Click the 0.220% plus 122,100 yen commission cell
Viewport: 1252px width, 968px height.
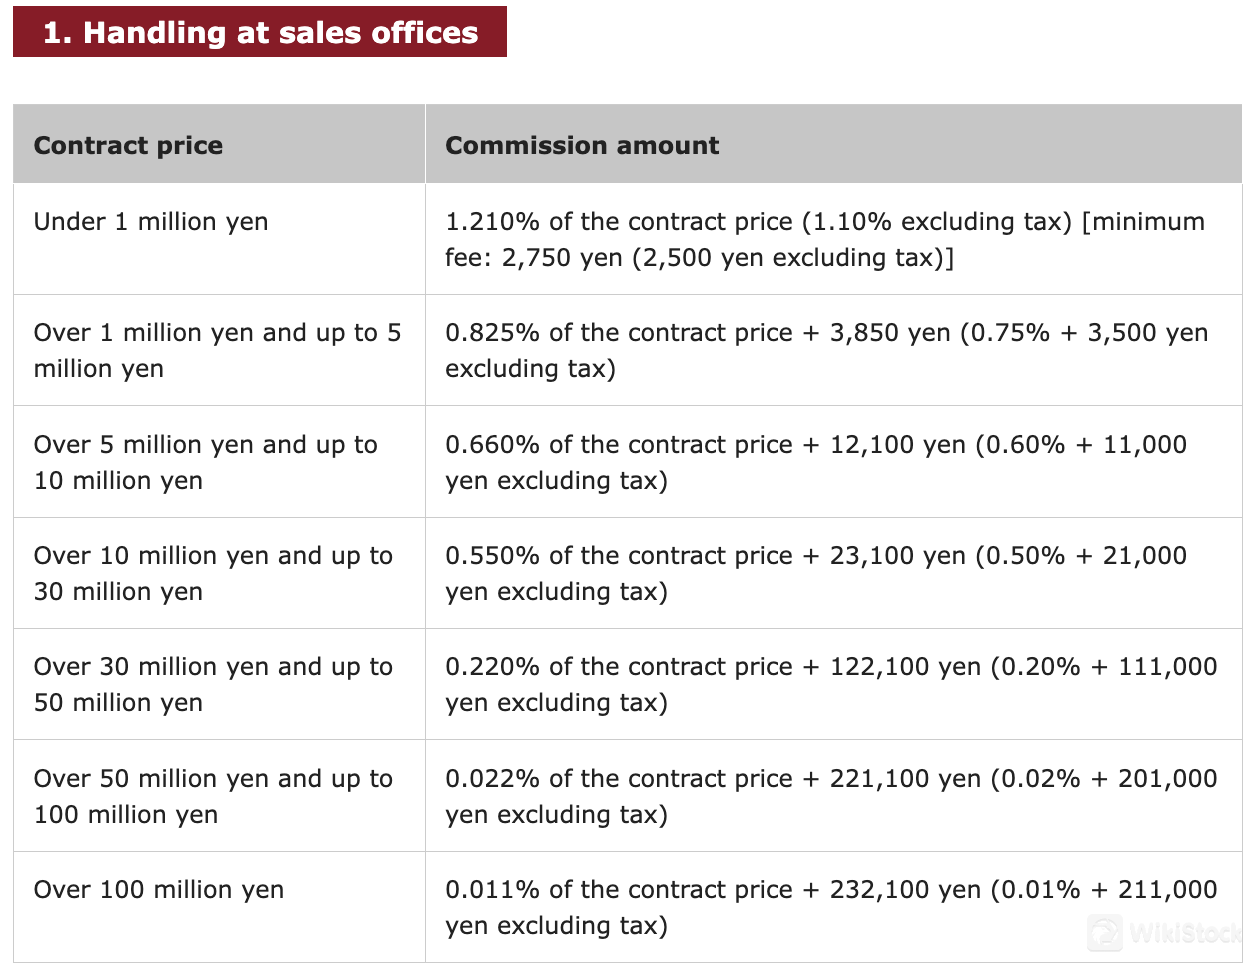click(831, 684)
